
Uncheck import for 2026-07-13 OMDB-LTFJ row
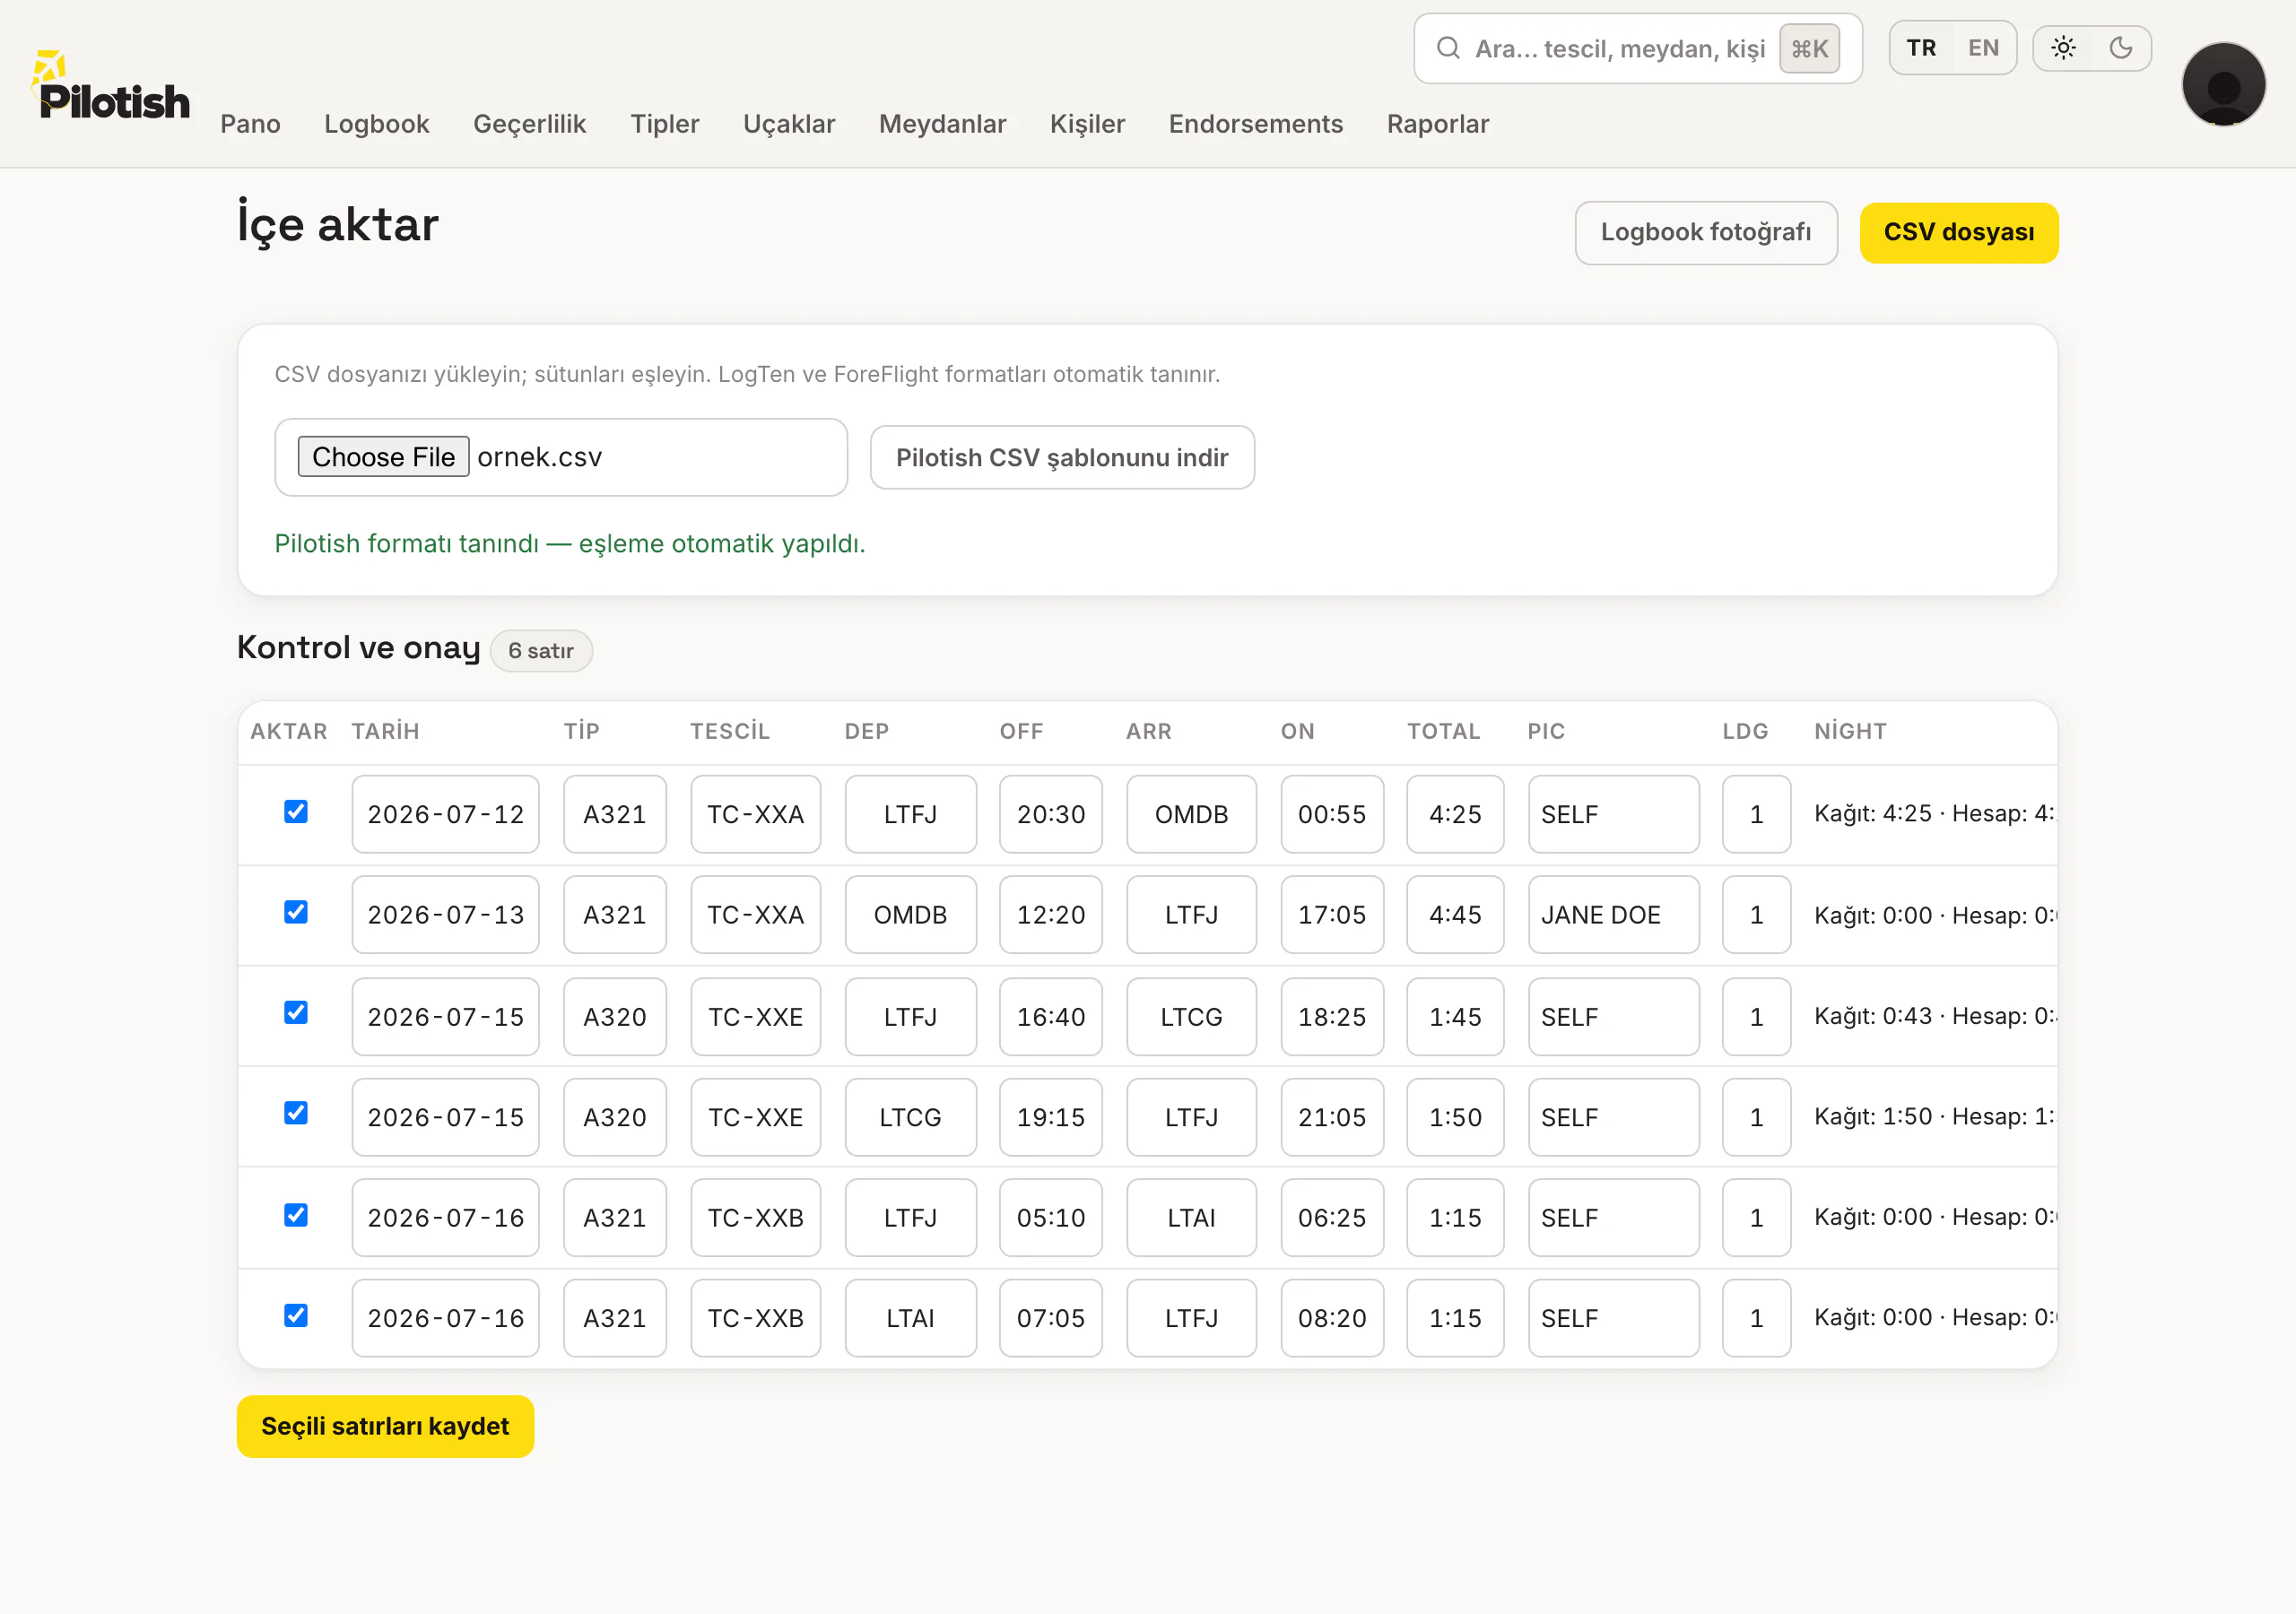point(295,912)
